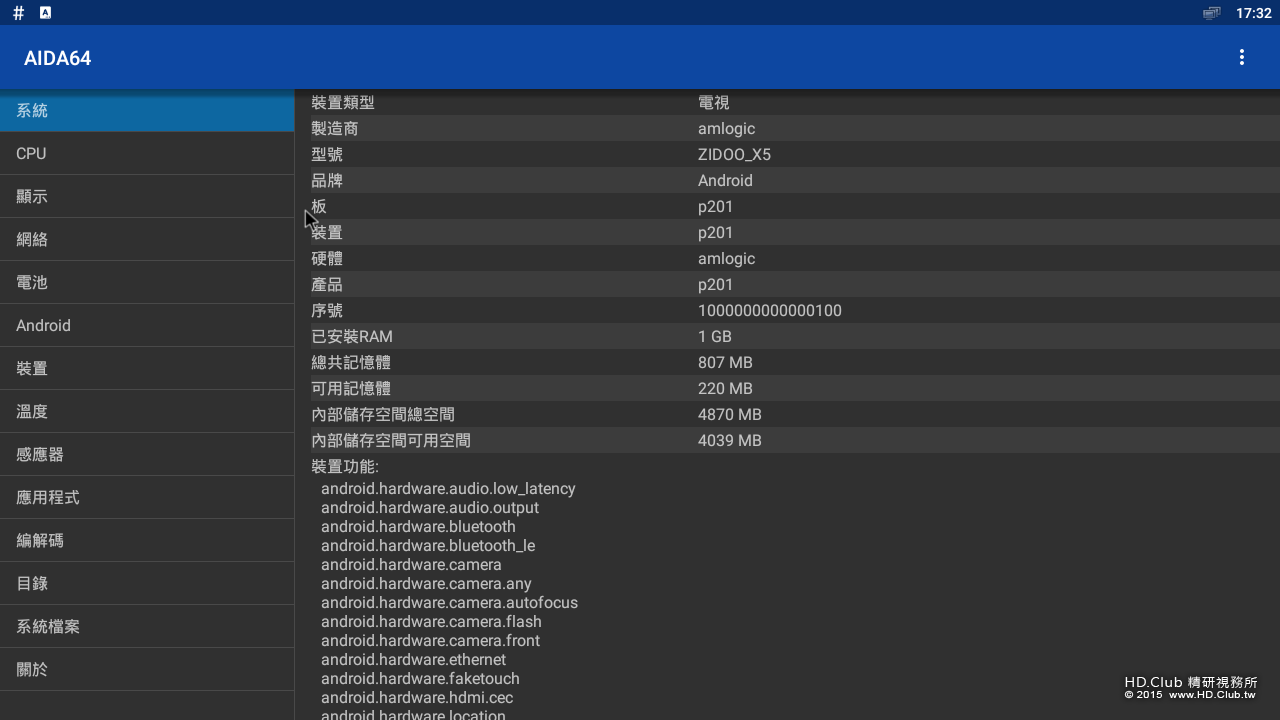Open the 關於 section

[x=147, y=670]
